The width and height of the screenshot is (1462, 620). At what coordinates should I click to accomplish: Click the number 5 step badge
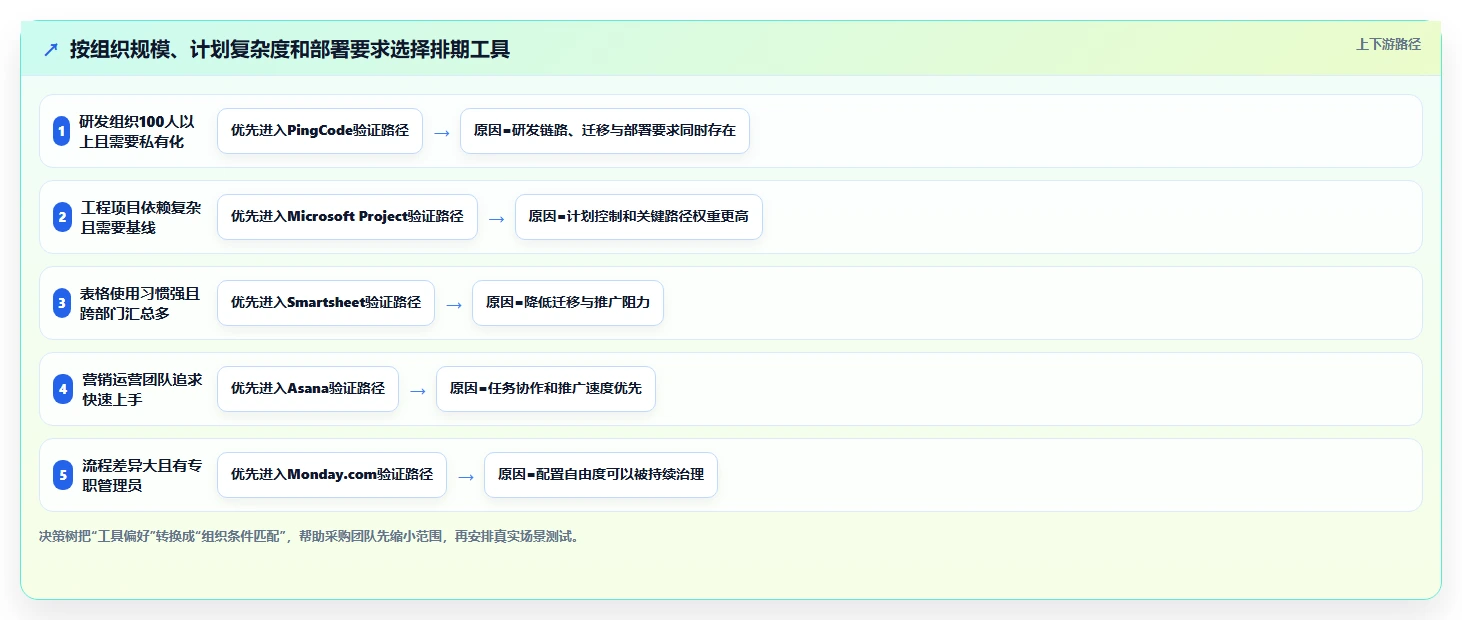pos(62,475)
